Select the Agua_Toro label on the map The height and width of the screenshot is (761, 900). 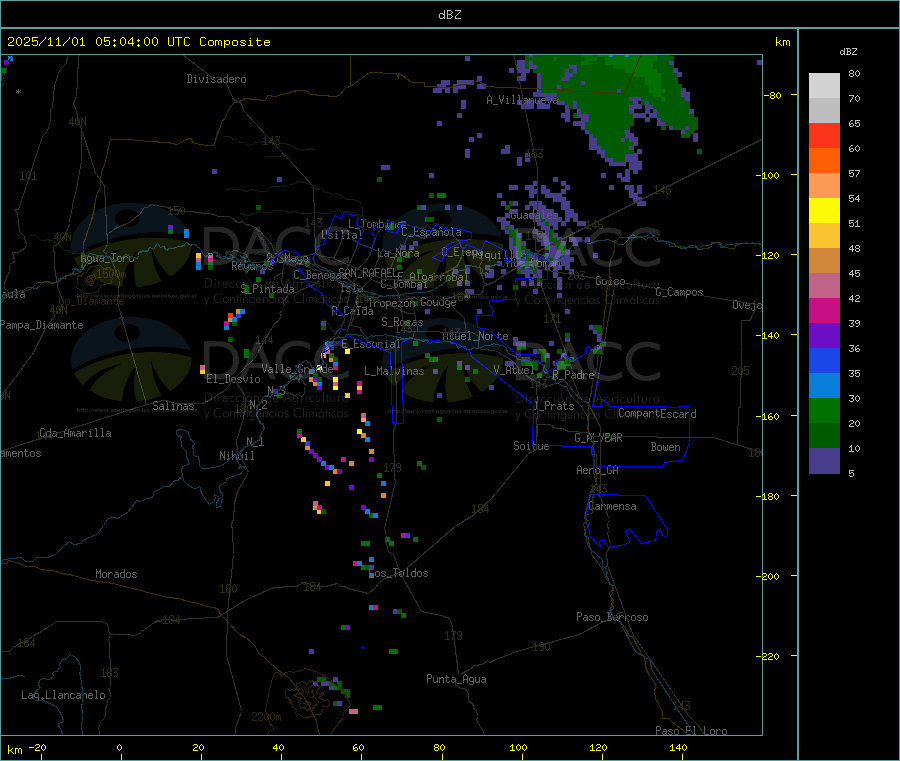pyautogui.click(x=107, y=258)
